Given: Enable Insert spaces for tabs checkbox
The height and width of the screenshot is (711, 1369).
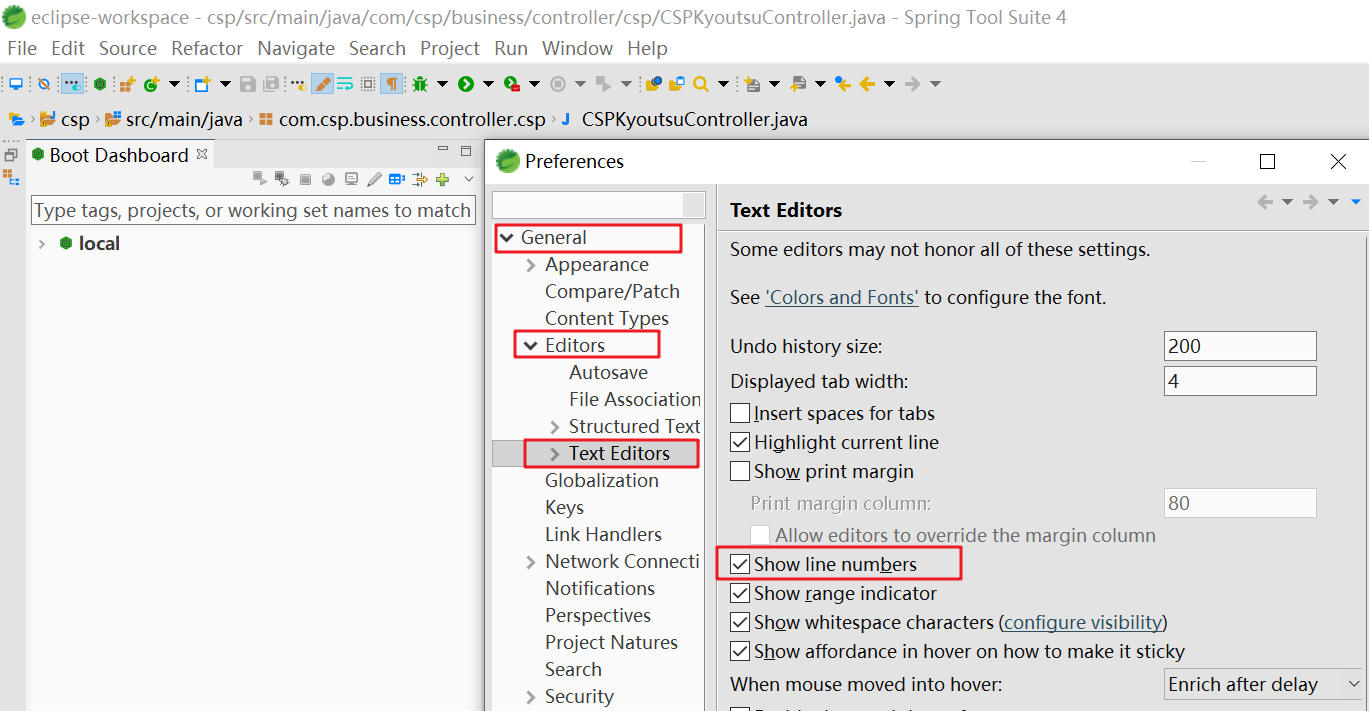Looking at the screenshot, I should click(740, 413).
